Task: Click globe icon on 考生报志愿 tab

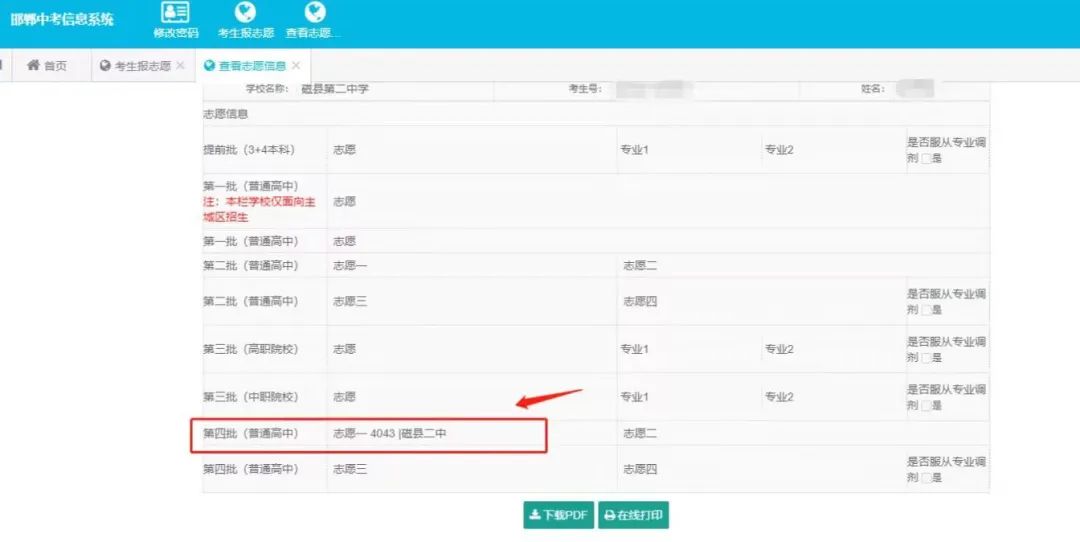Action: [x=105, y=66]
